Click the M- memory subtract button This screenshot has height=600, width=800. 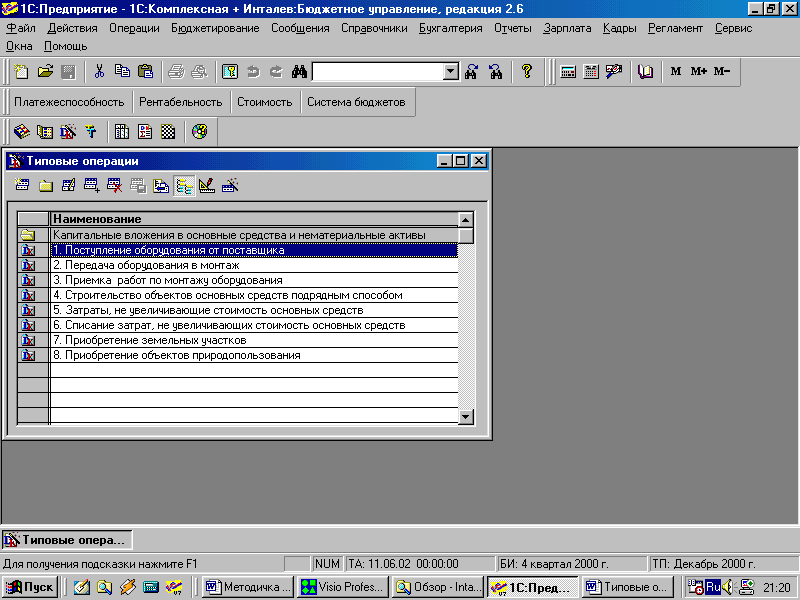pyautogui.click(x=722, y=71)
